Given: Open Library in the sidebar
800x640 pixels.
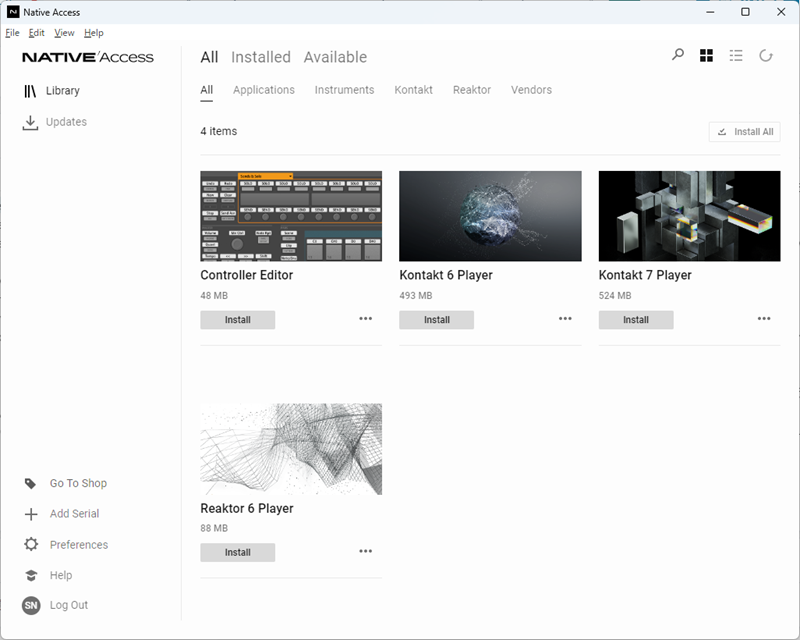Looking at the screenshot, I should pyautogui.click(x=63, y=91).
